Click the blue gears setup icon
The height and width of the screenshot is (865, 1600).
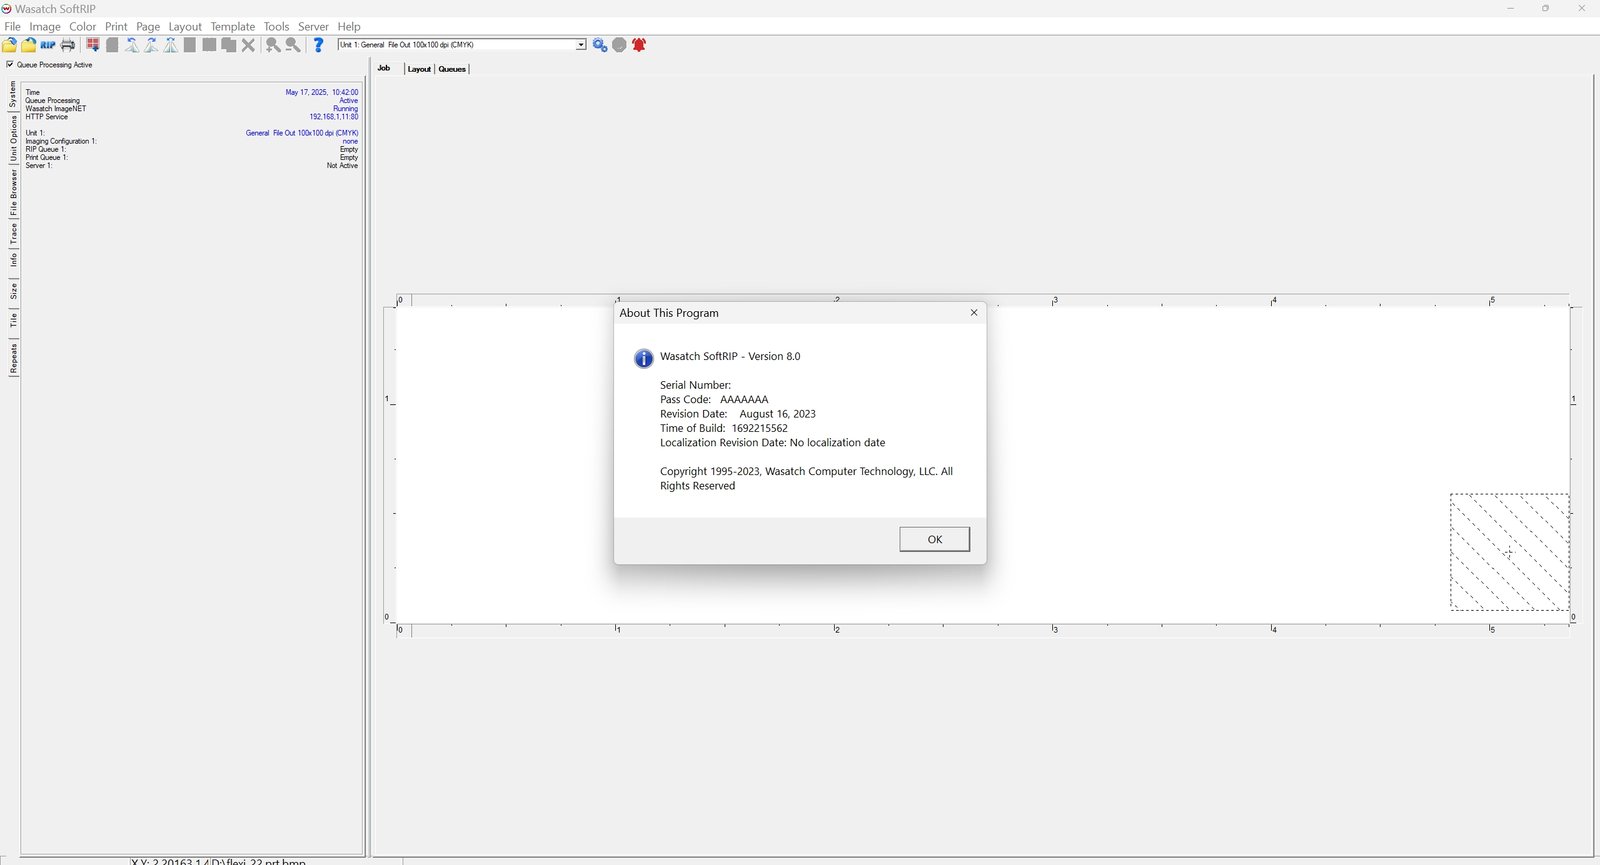click(600, 45)
